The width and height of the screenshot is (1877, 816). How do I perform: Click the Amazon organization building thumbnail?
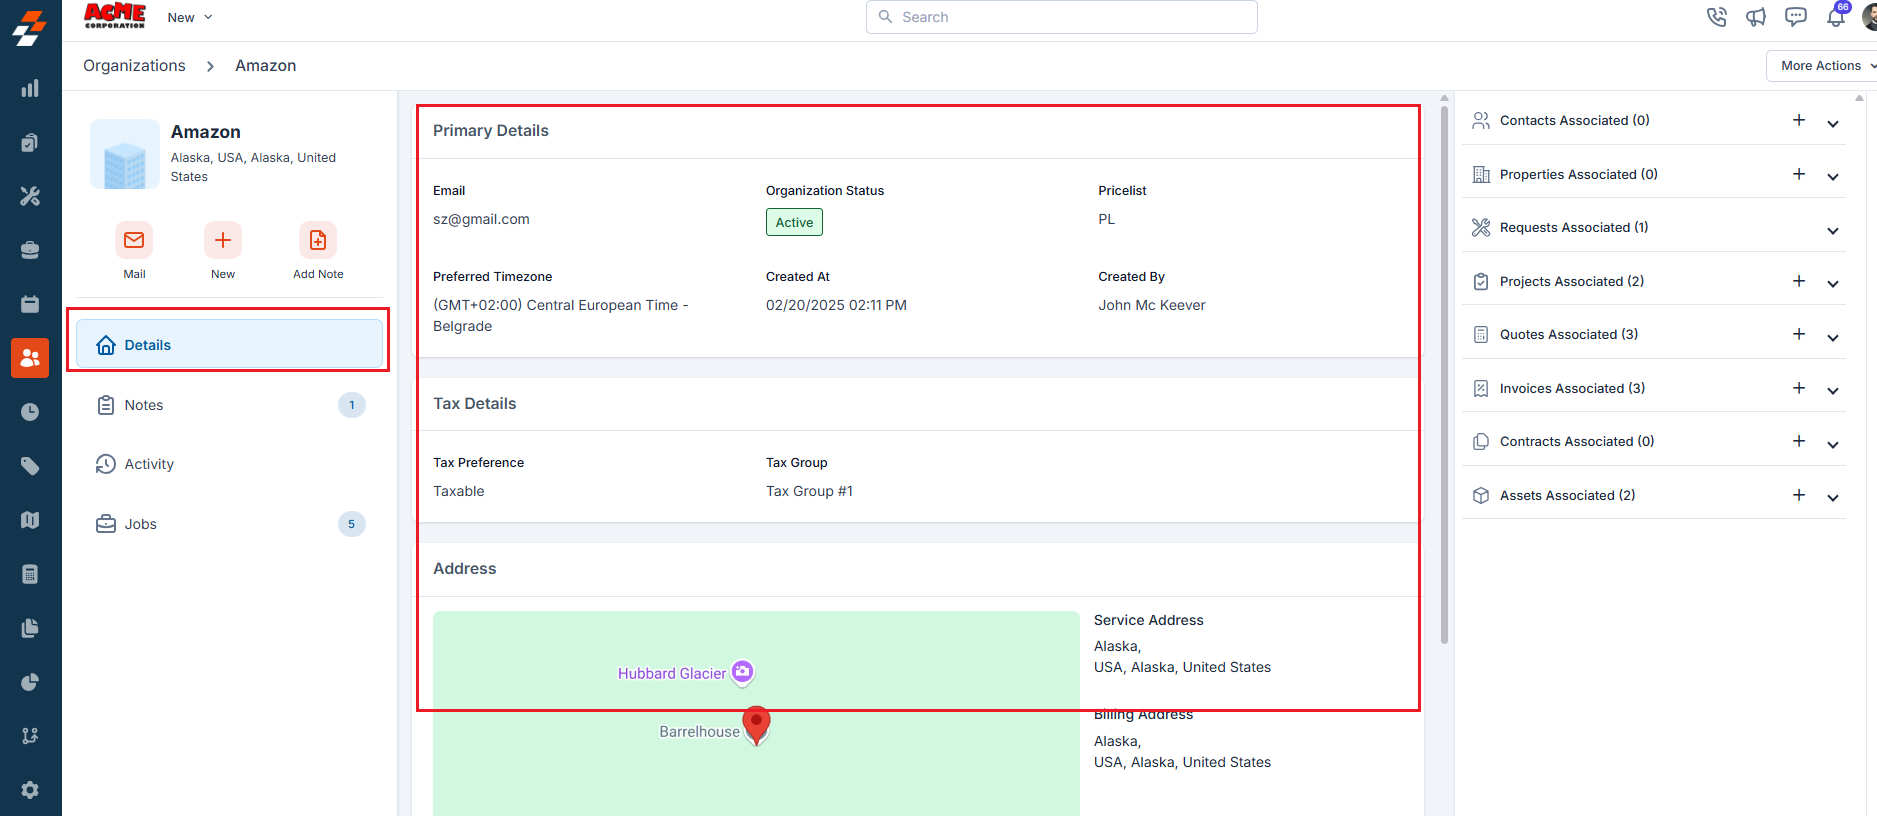[x=125, y=154]
